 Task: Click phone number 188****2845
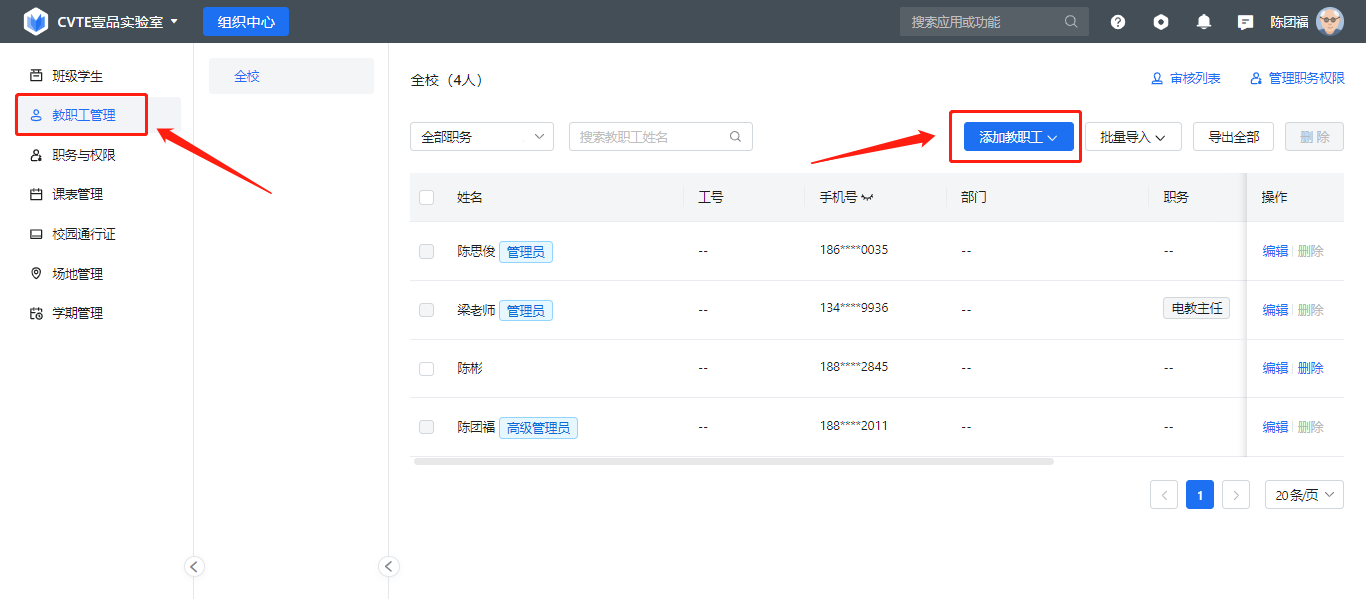pos(854,367)
